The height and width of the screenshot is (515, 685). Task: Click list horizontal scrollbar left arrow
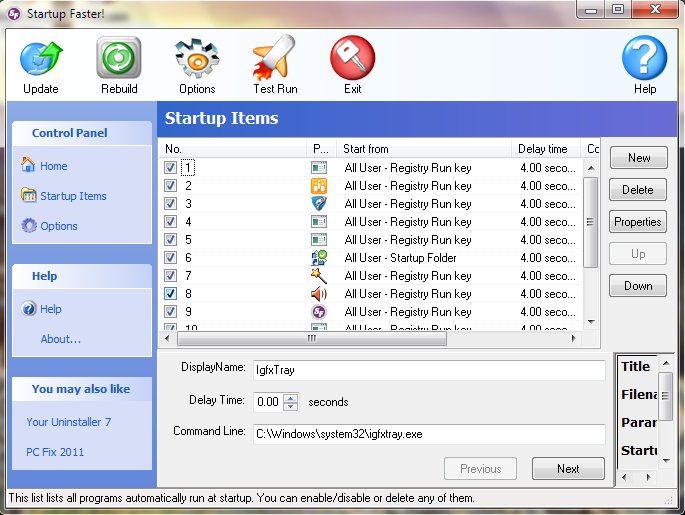tap(167, 338)
